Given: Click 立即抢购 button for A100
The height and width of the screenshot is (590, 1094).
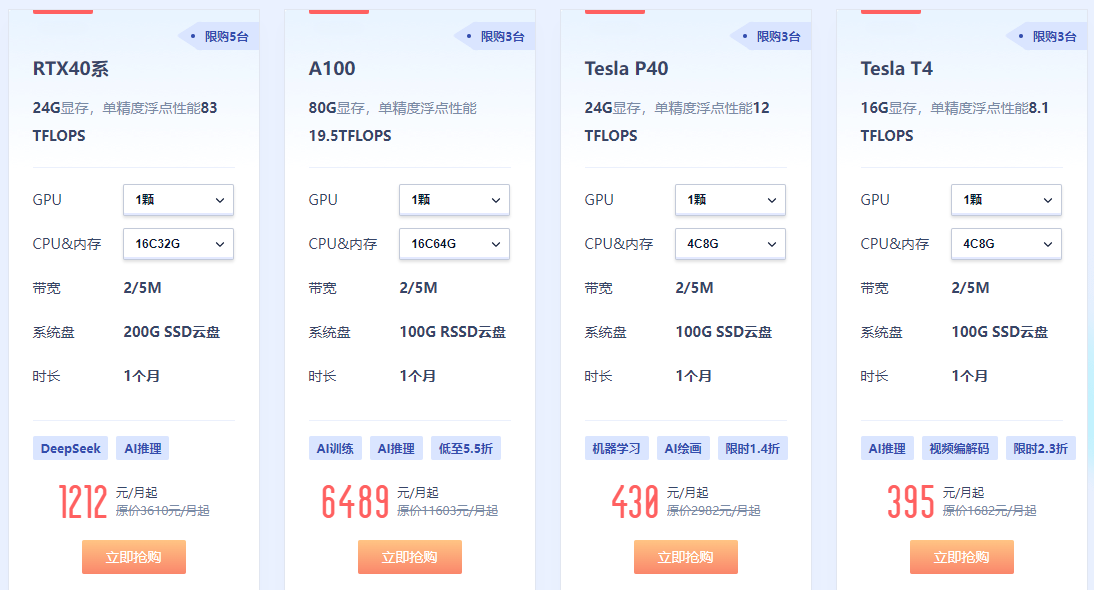Looking at the screenshot, I should 410,557.
